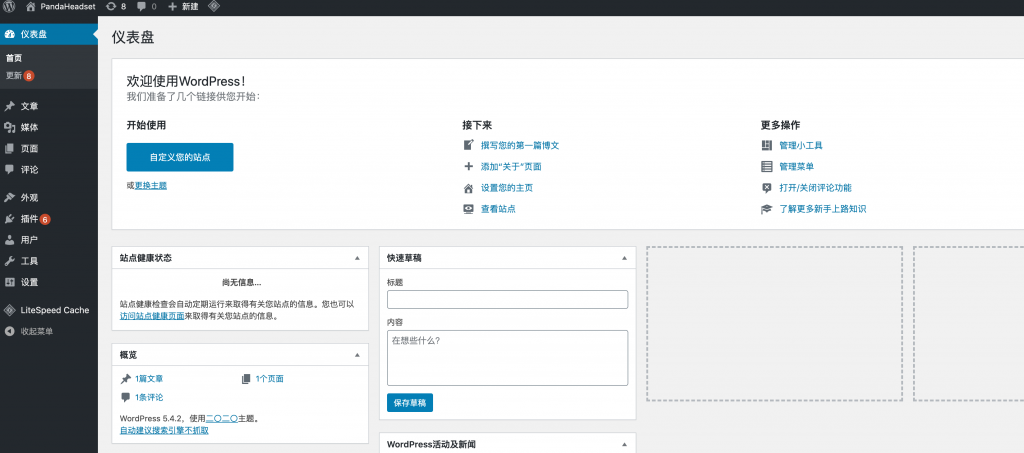This screenshot has height=453, width=1024.
Task: Click the comments bubble icon in admin bar
Action: point(143,7)
